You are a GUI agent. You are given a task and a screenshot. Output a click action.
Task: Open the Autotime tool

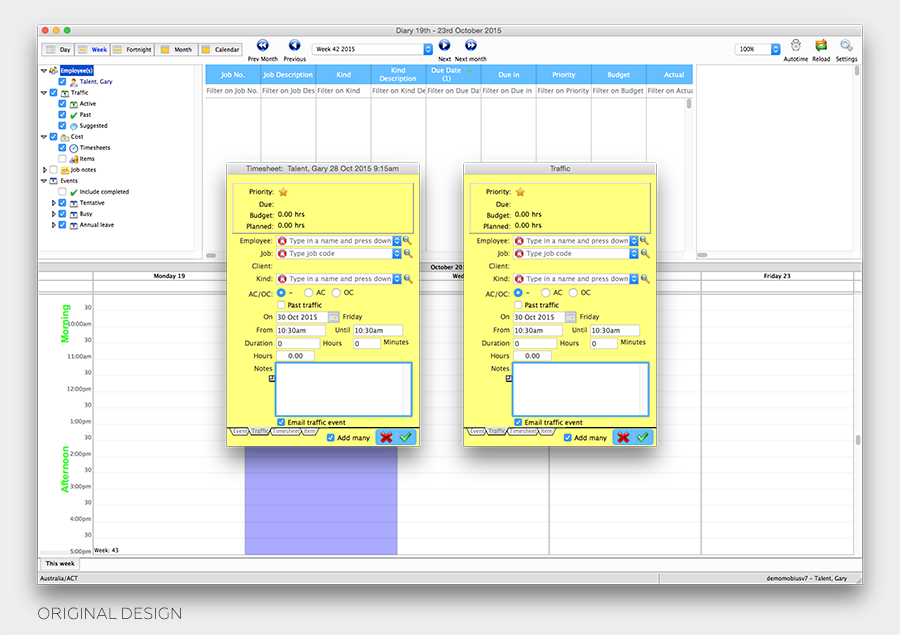tap(796, 45)
